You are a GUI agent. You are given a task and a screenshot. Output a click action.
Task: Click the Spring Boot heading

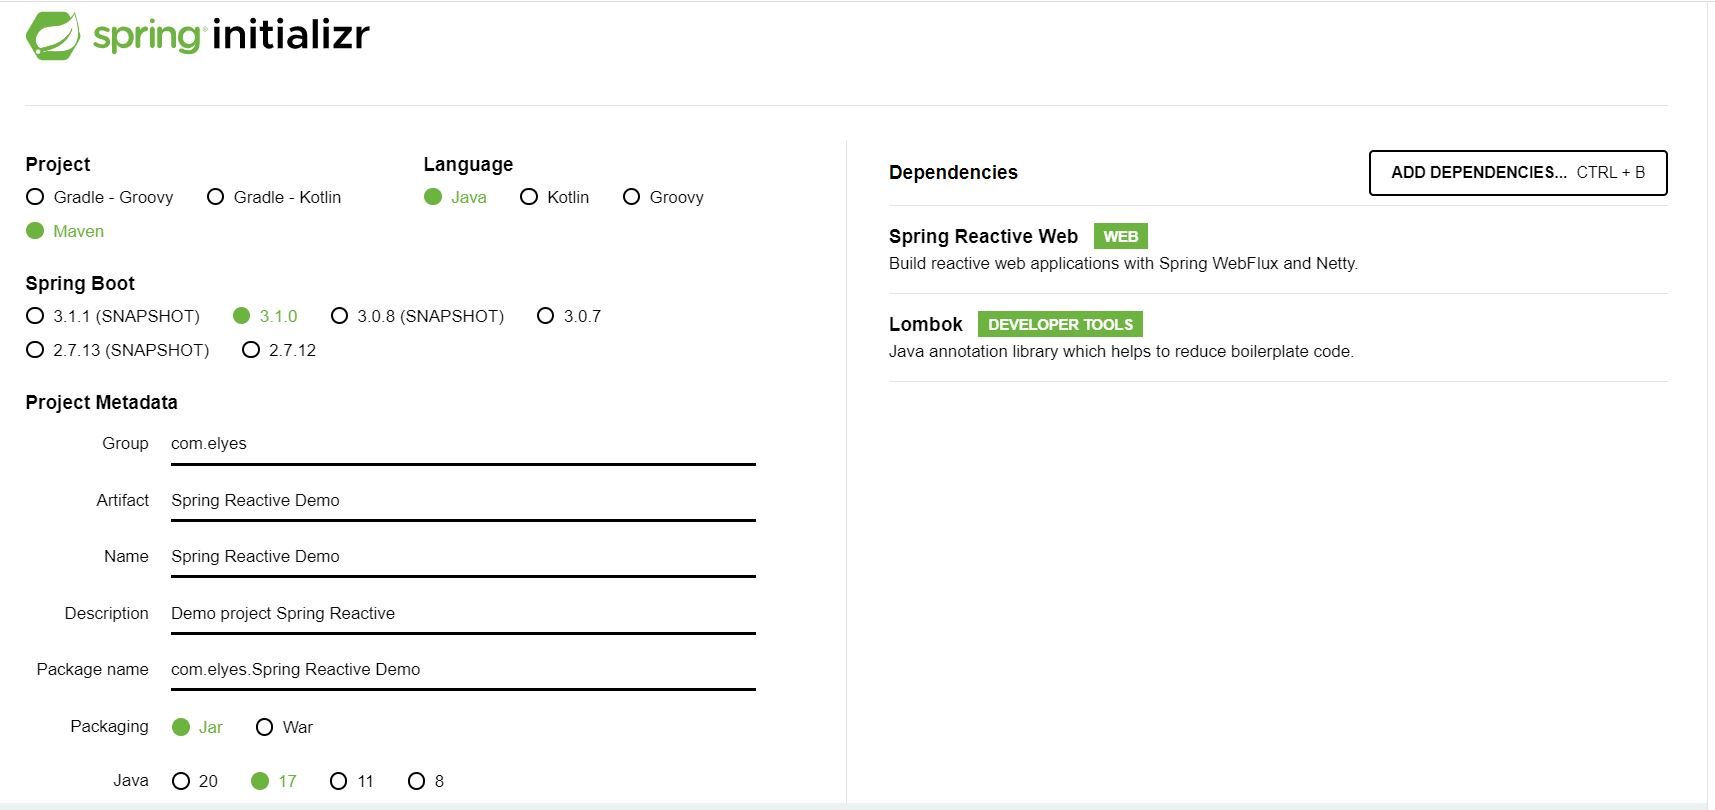[x=80, y=283]
